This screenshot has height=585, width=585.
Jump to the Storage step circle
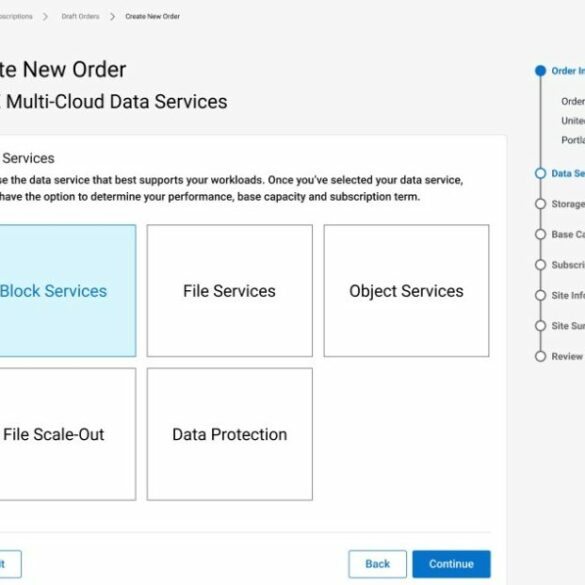point(540,204)
